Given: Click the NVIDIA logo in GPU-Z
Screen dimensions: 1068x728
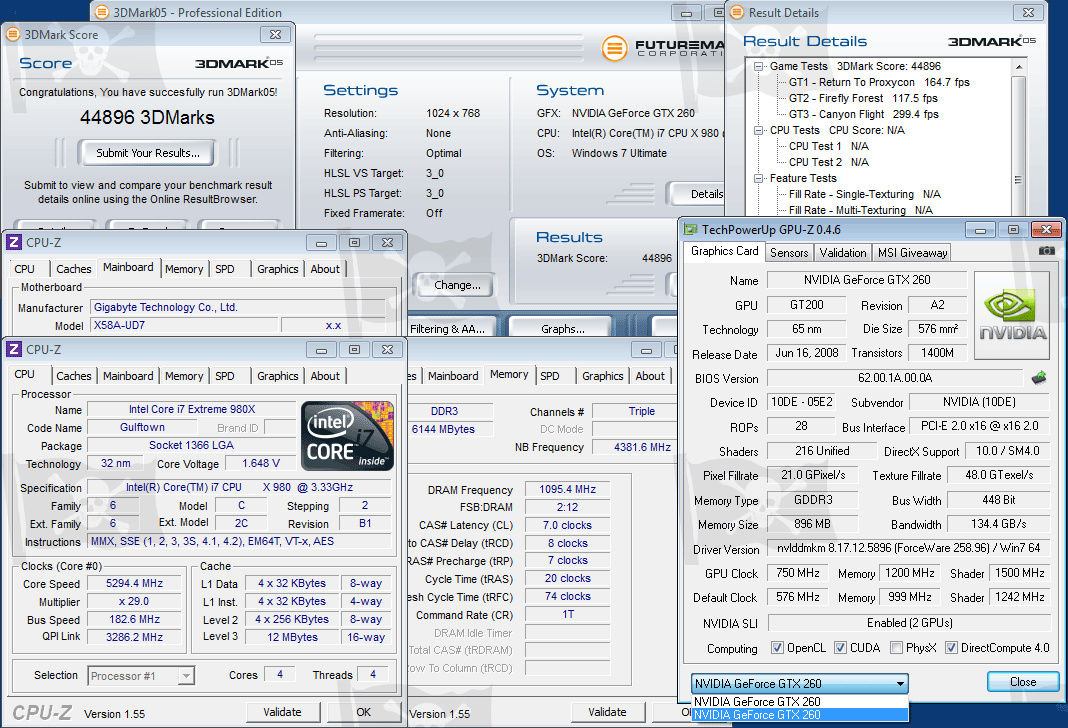Looking at the screenshot, I should 1011,315.
